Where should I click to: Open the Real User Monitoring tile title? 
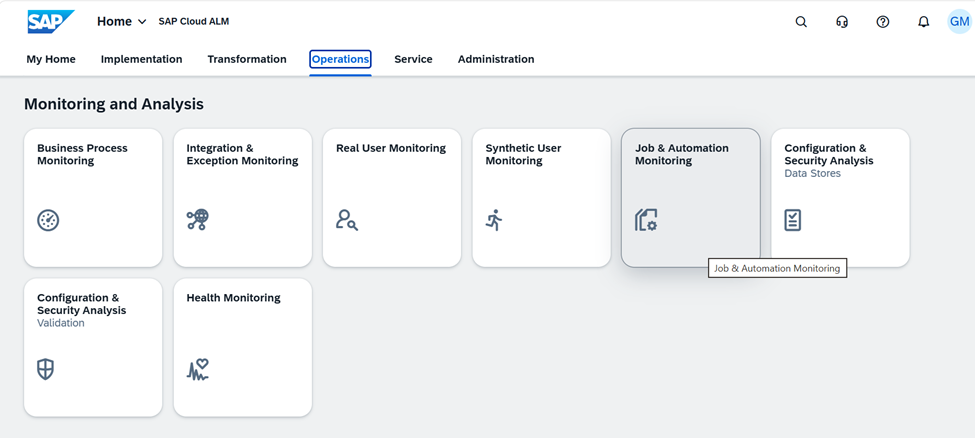[391, 148]
